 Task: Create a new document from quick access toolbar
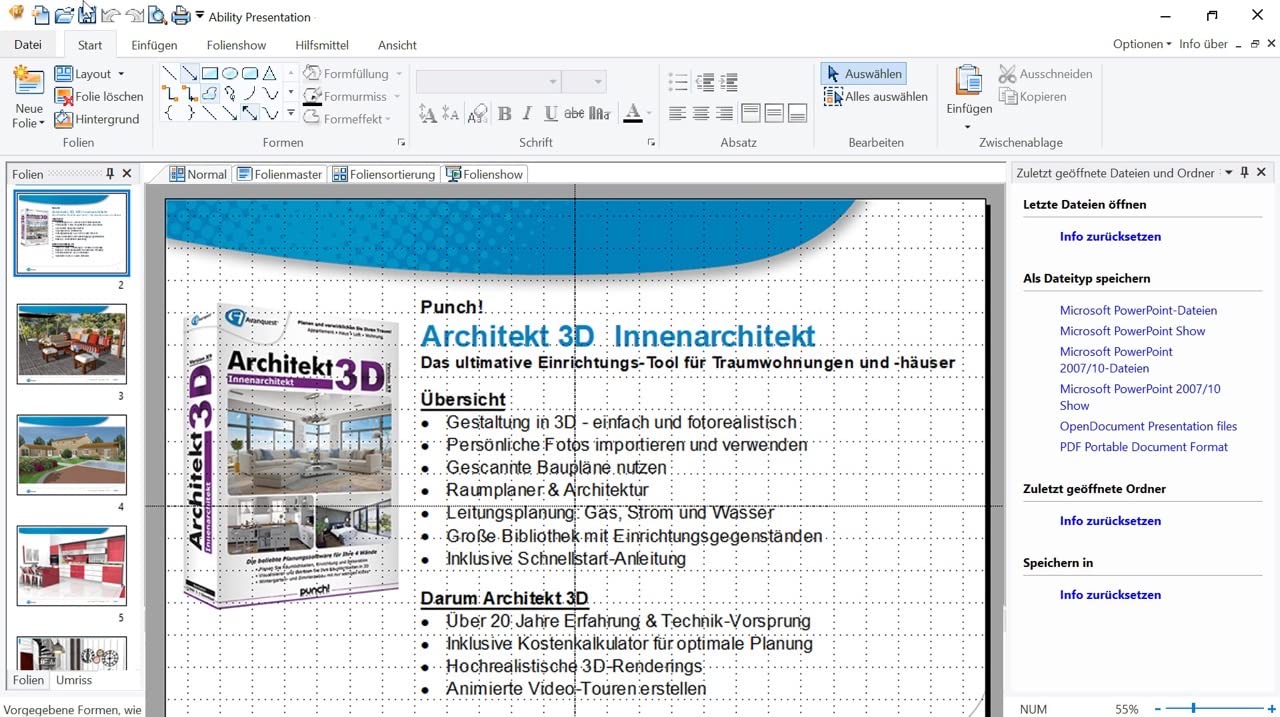point(40,15)
